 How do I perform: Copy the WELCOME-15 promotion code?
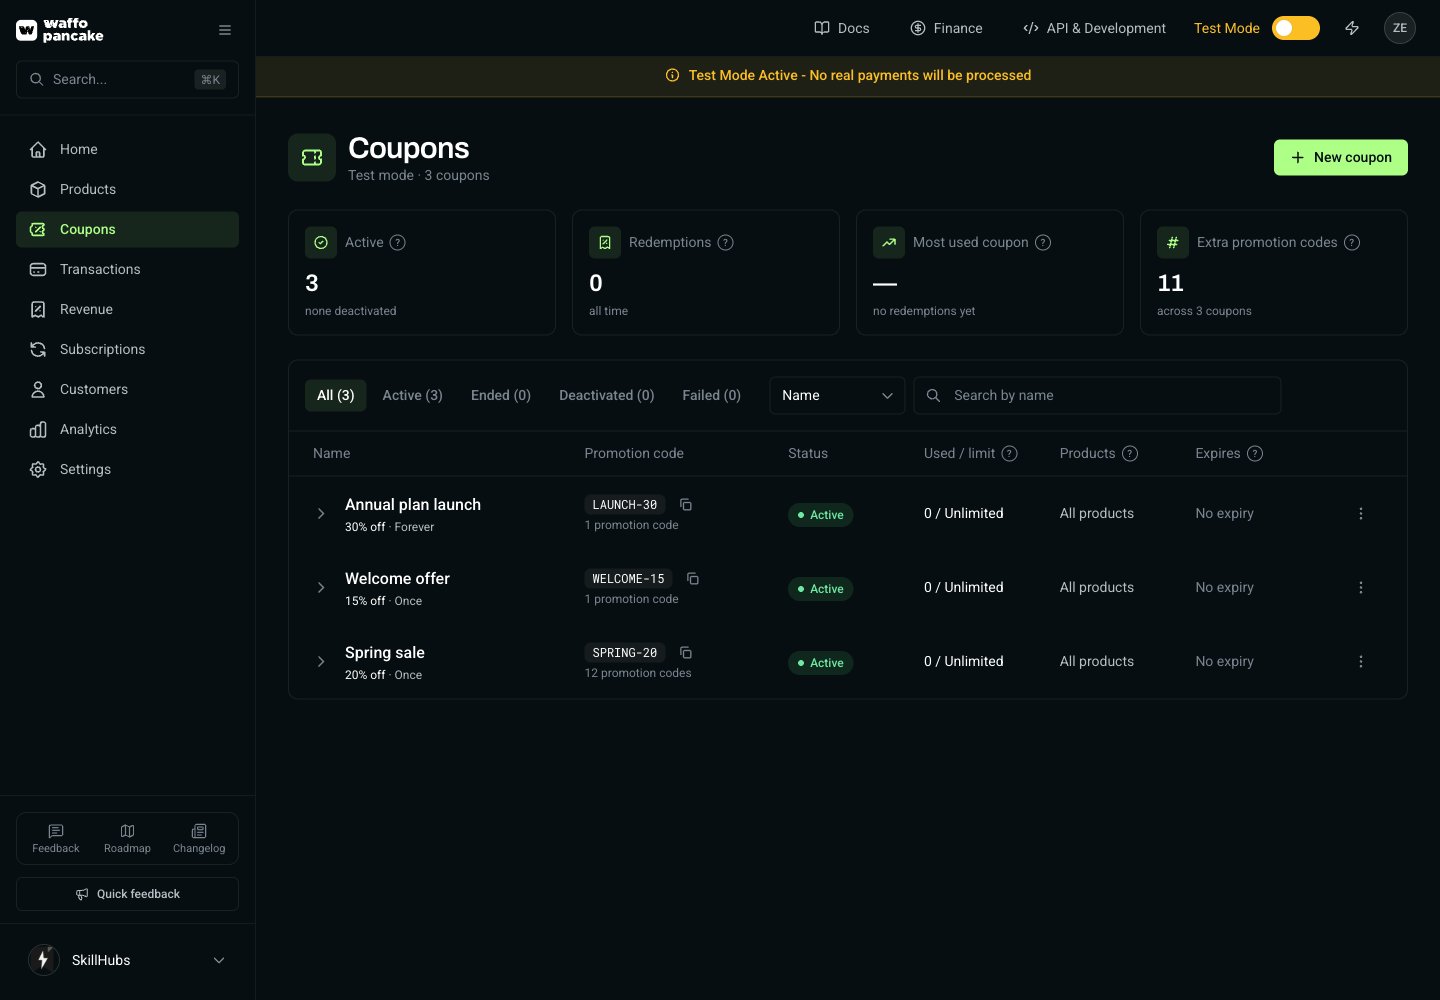pyautogui.click(x=693, y=579)
